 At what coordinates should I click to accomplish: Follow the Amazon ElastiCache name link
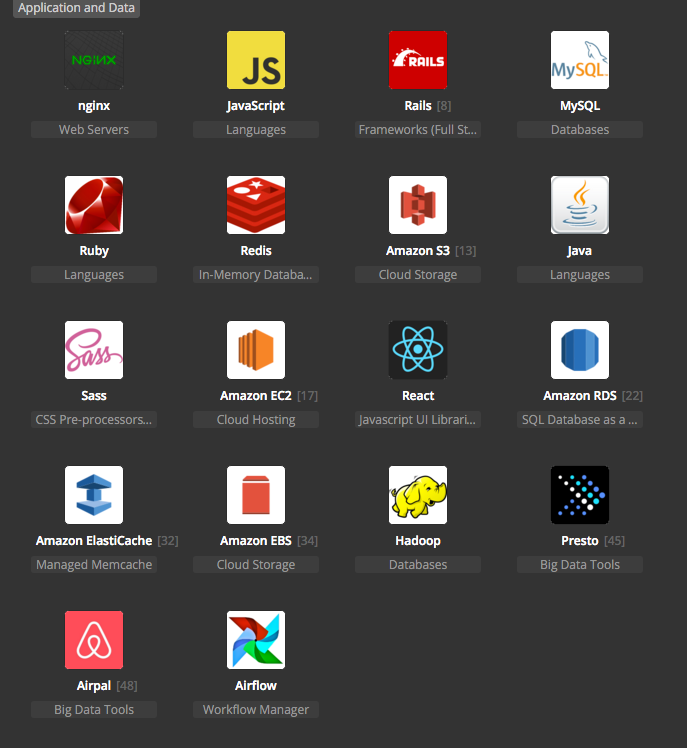point(94,541)
